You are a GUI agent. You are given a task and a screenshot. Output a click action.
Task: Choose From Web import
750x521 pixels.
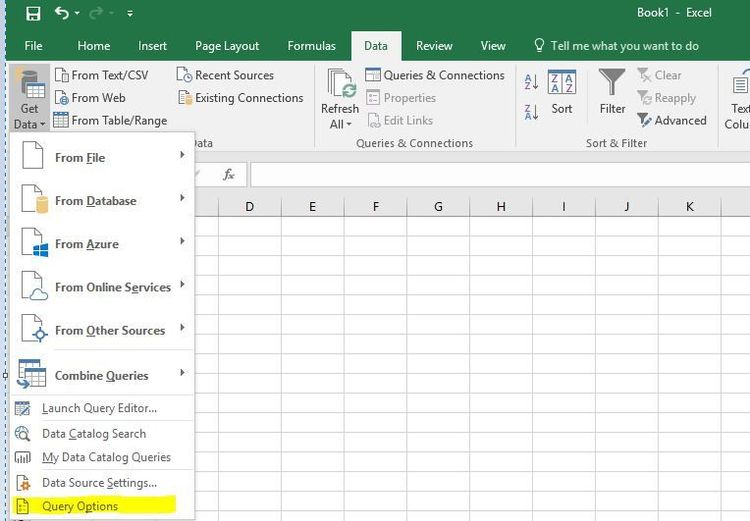(90, 98)
